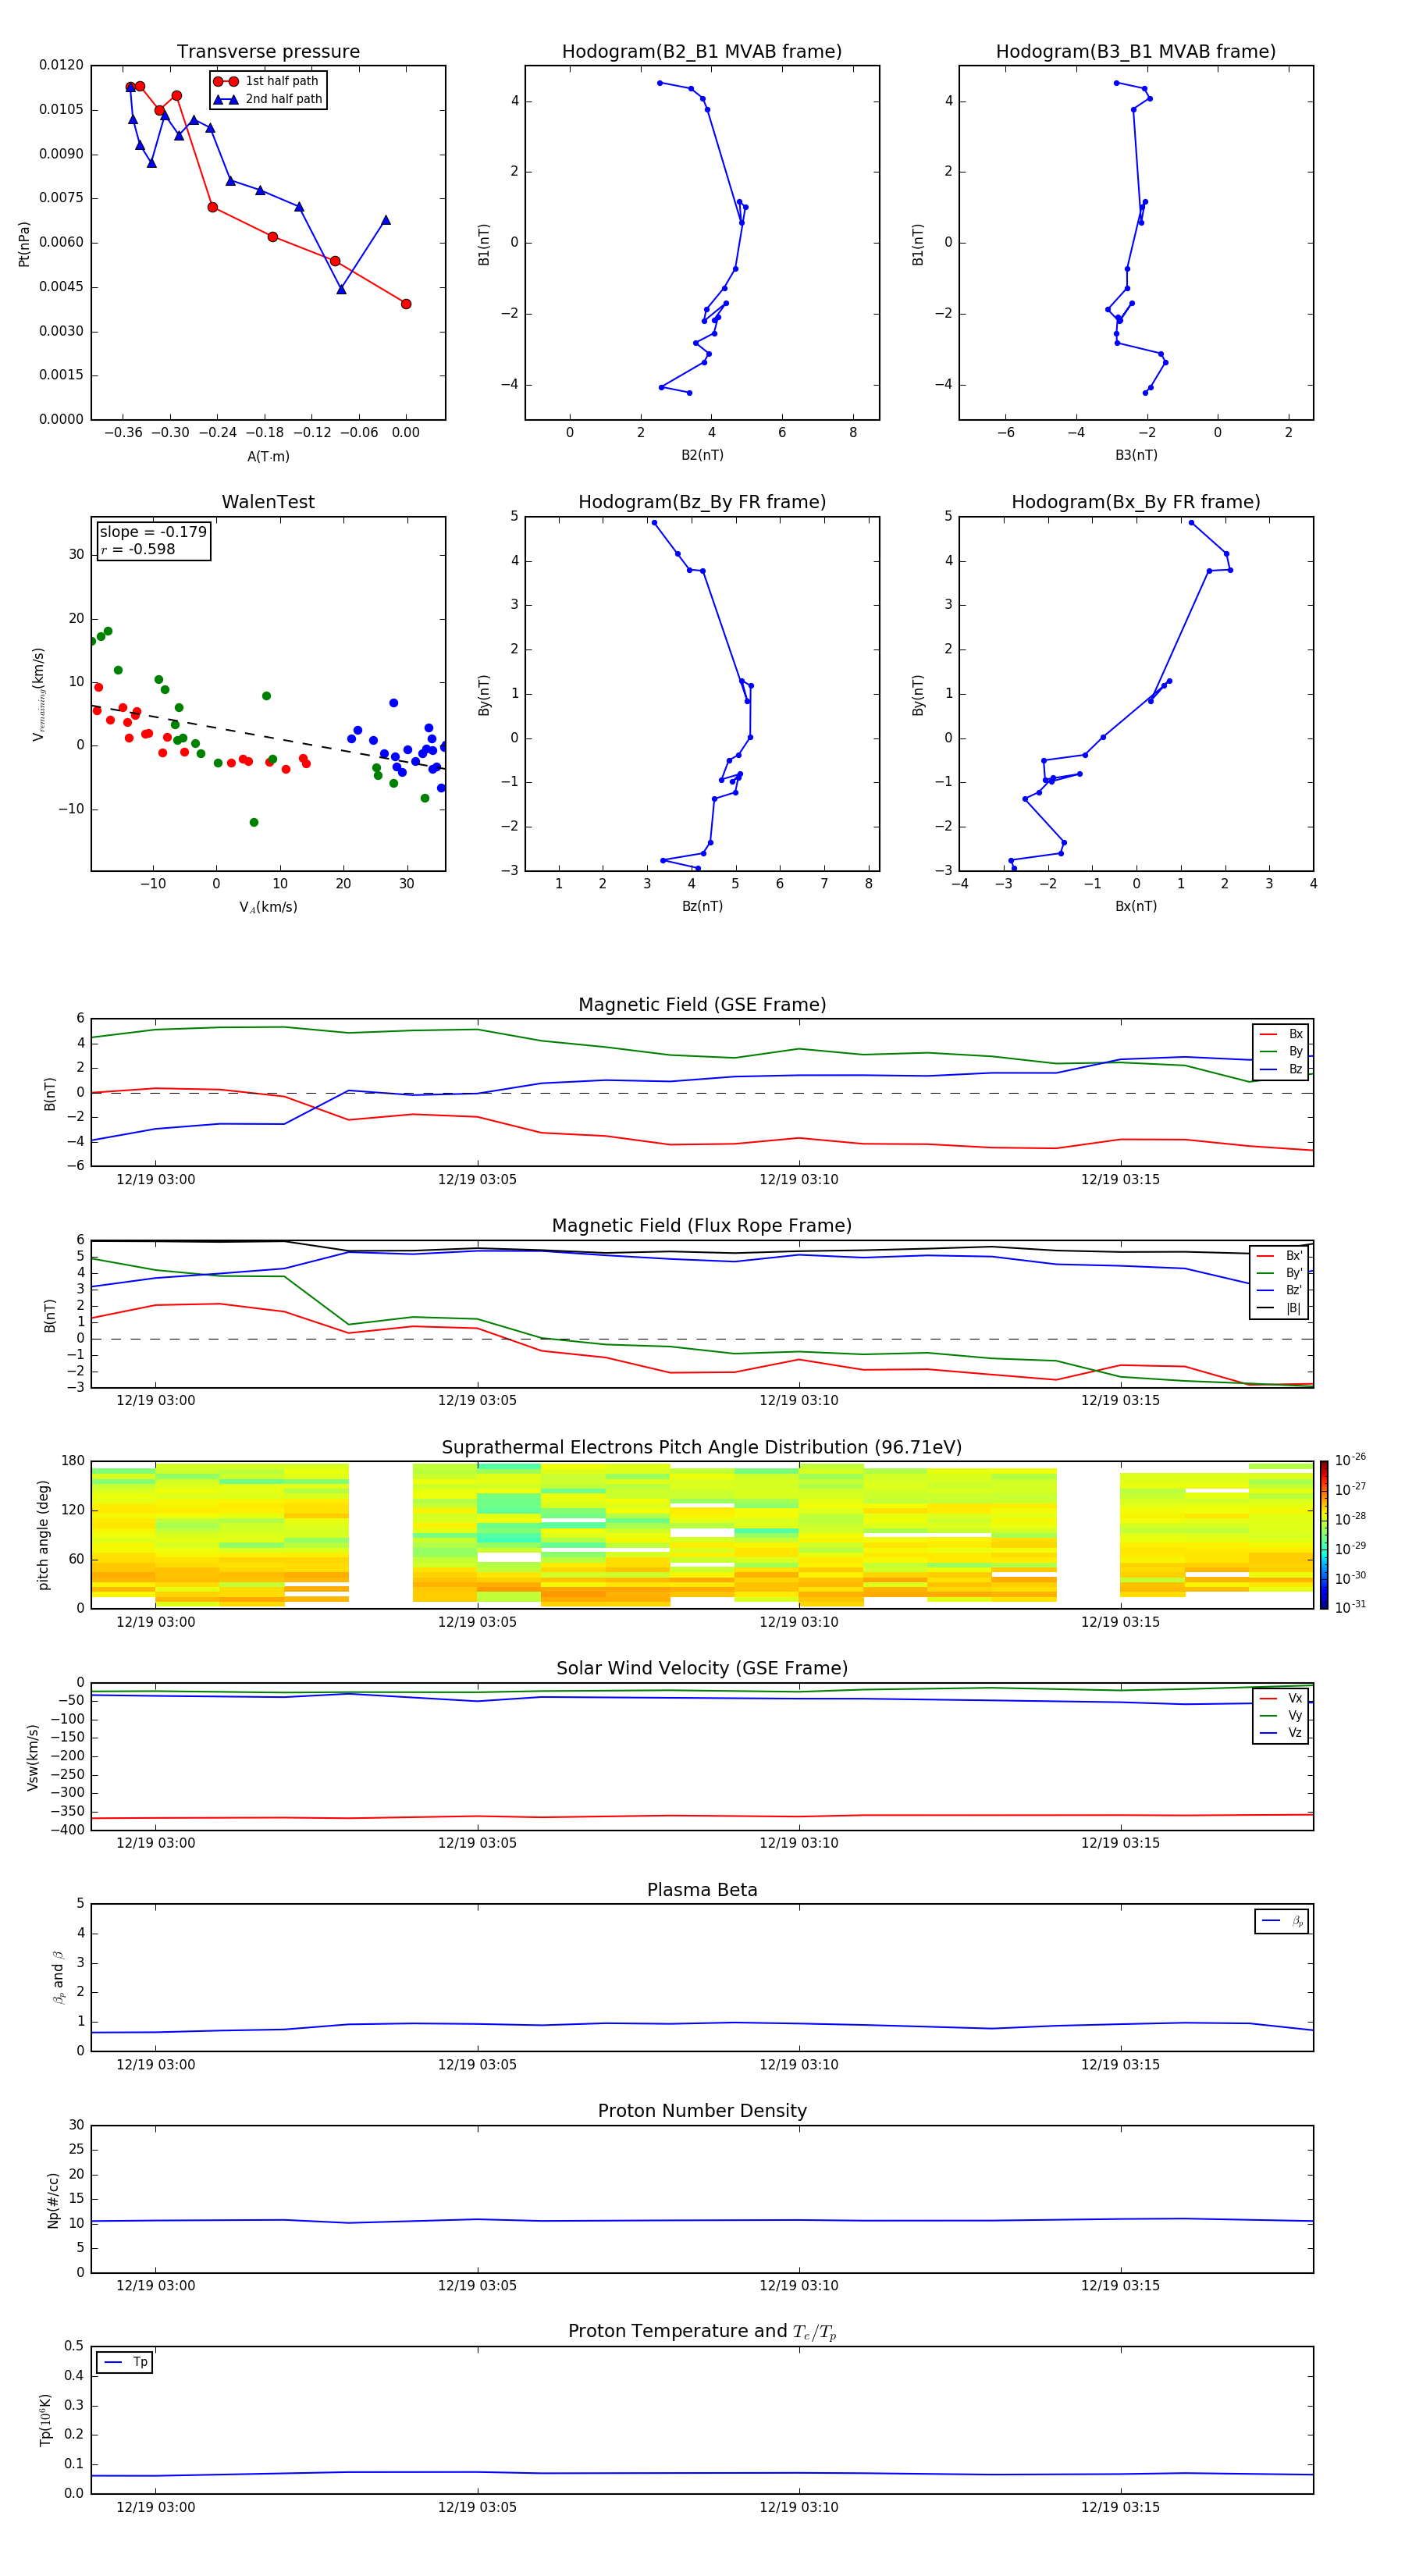Click the 'pitch angle (deg)' axis label
1405x2576 pixels.
click(x=43, y=1535)
